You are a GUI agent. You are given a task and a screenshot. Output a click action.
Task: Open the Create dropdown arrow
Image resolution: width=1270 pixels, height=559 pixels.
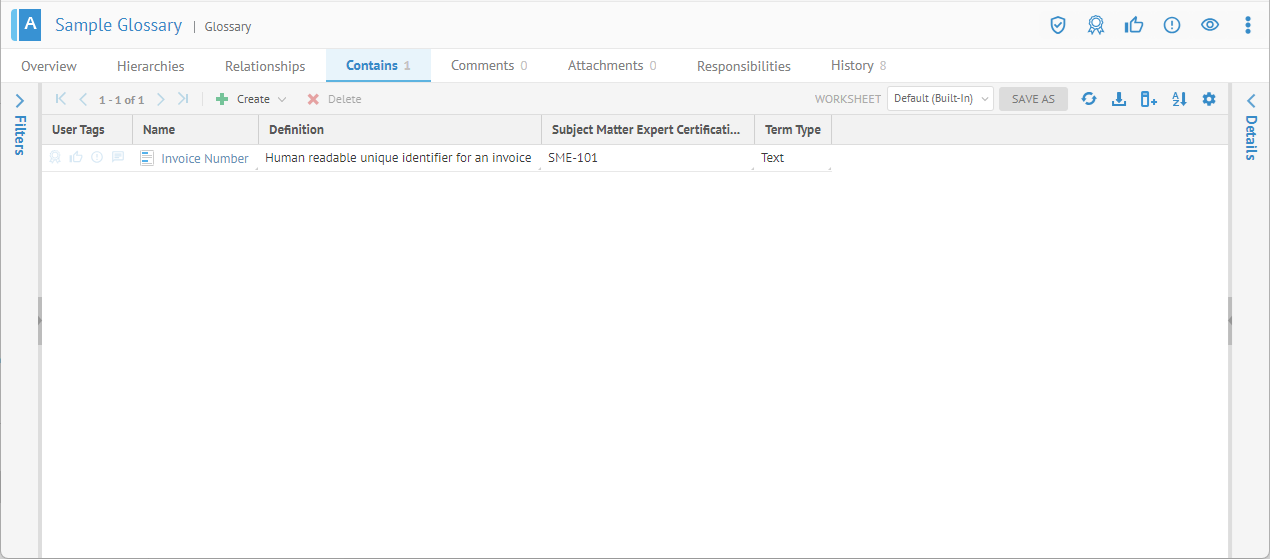[282, 100]
